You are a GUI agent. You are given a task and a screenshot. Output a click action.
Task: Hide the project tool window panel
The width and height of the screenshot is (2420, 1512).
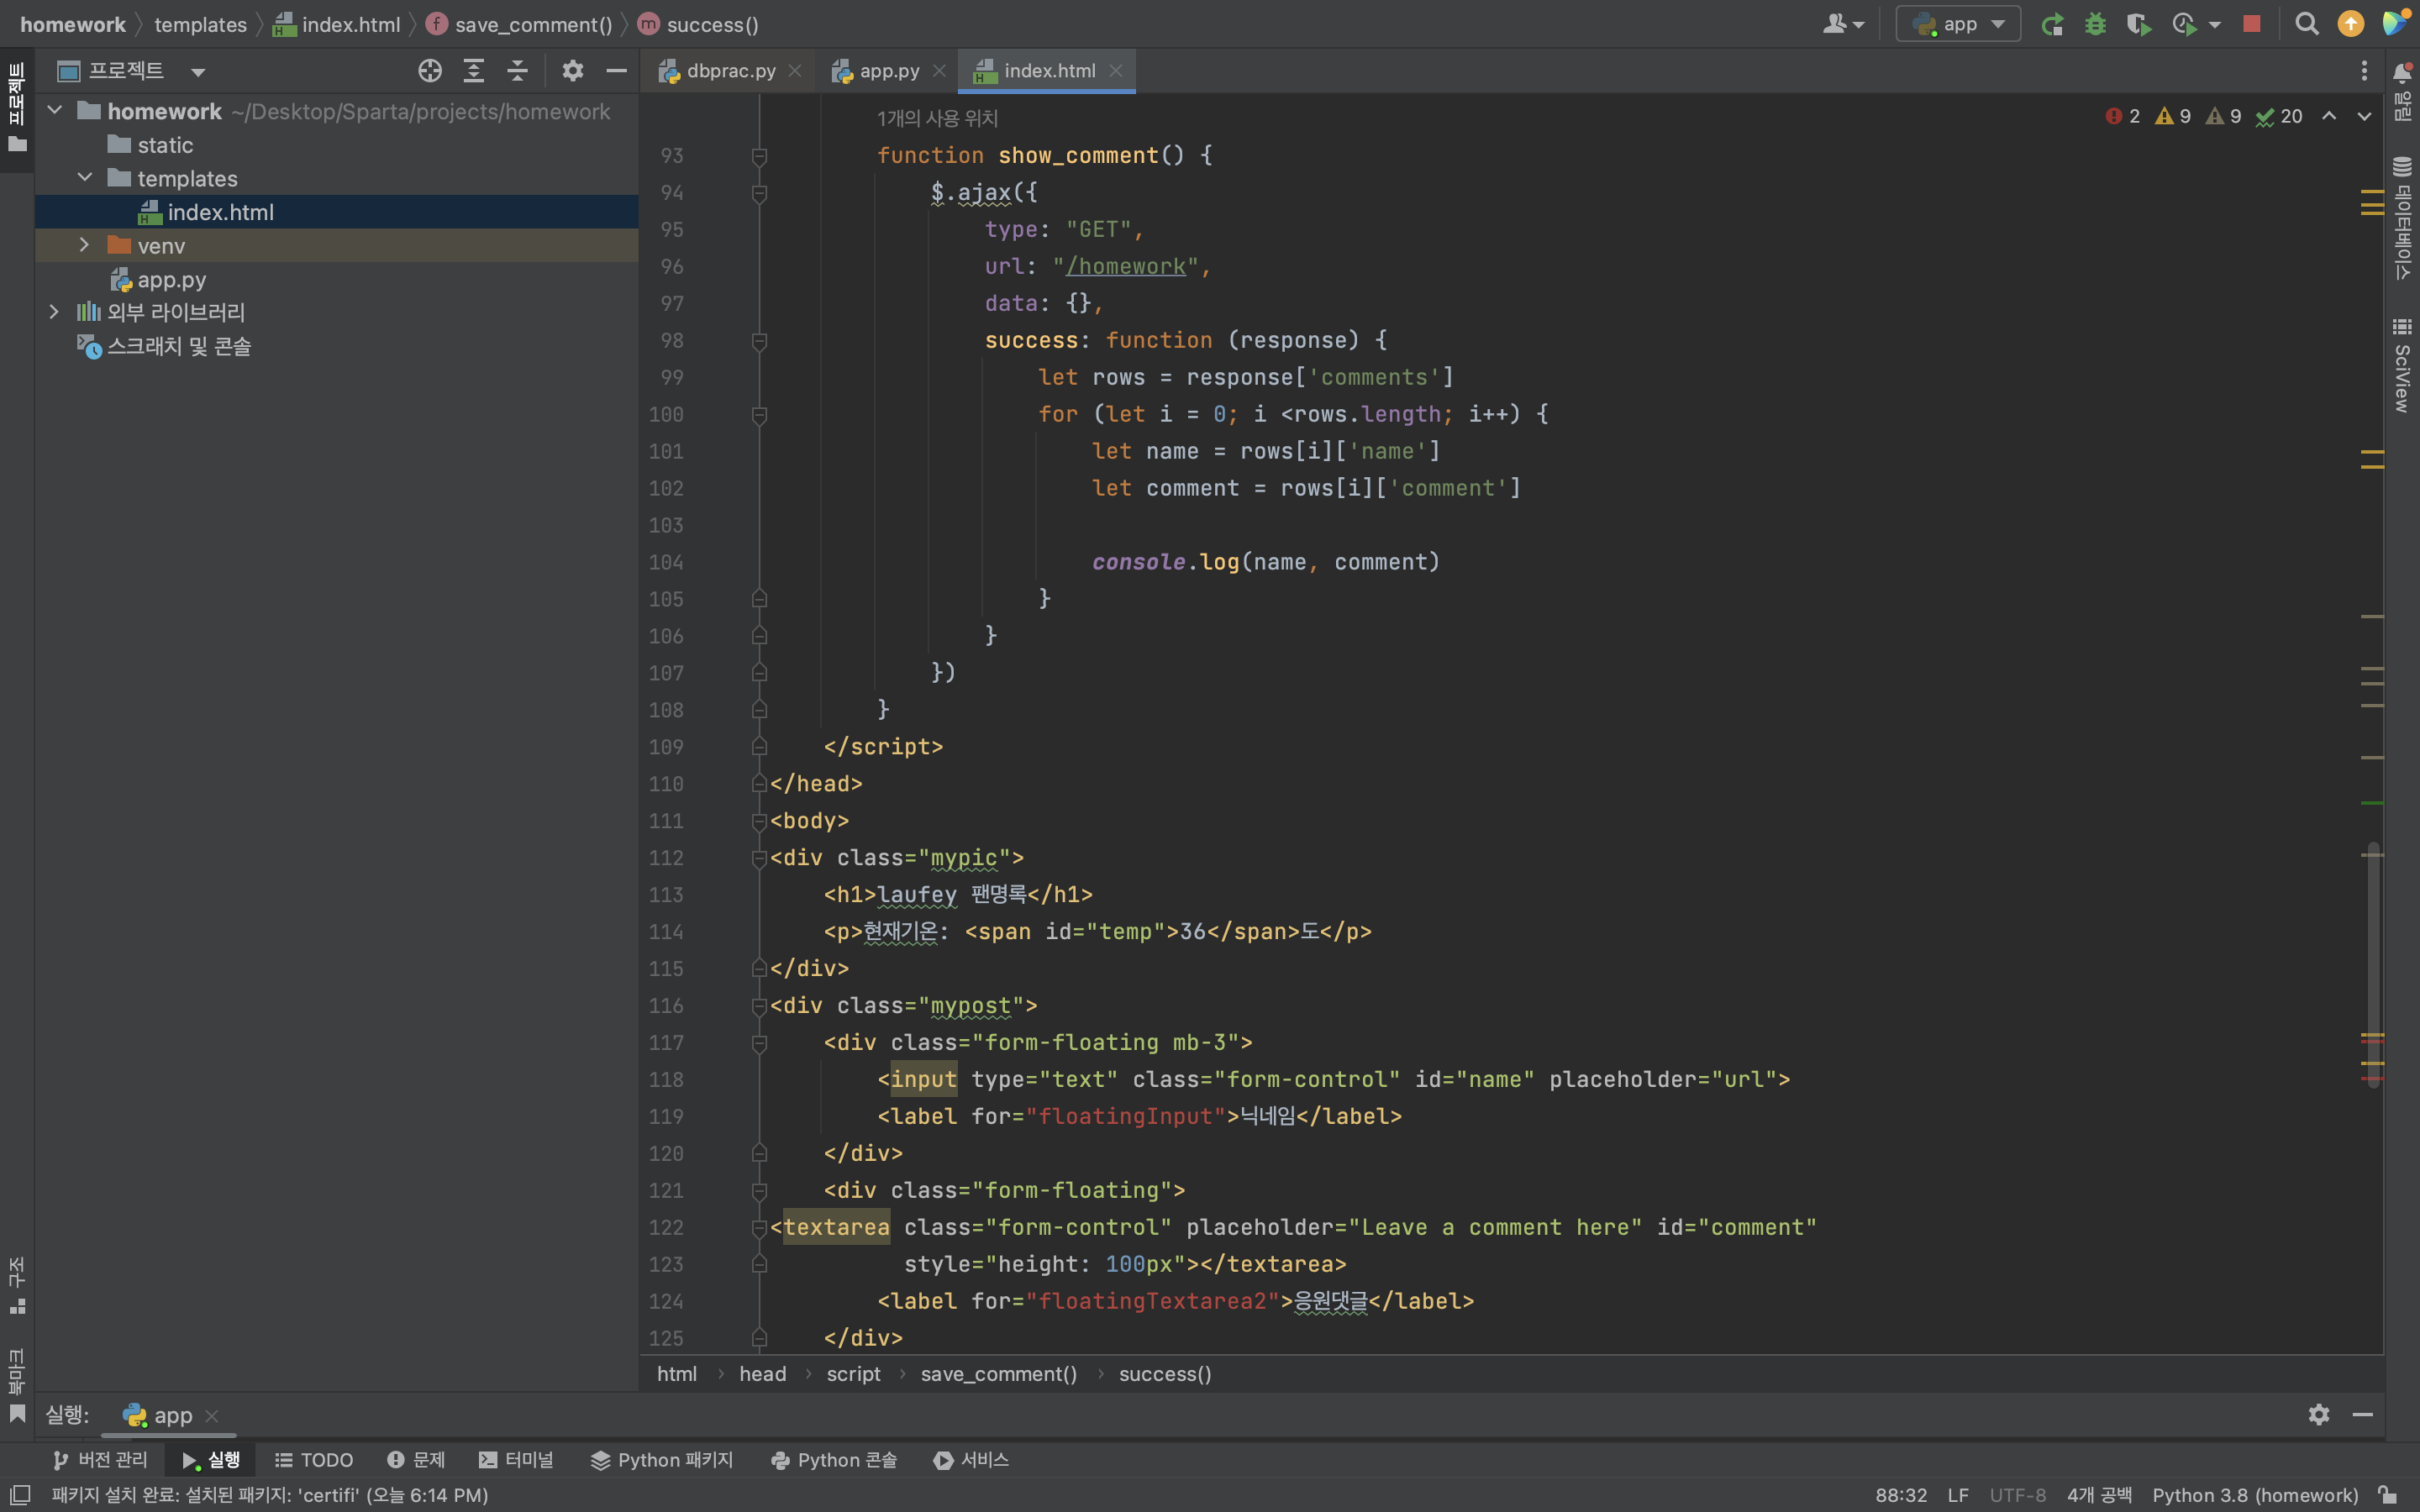tap(616, 71)
